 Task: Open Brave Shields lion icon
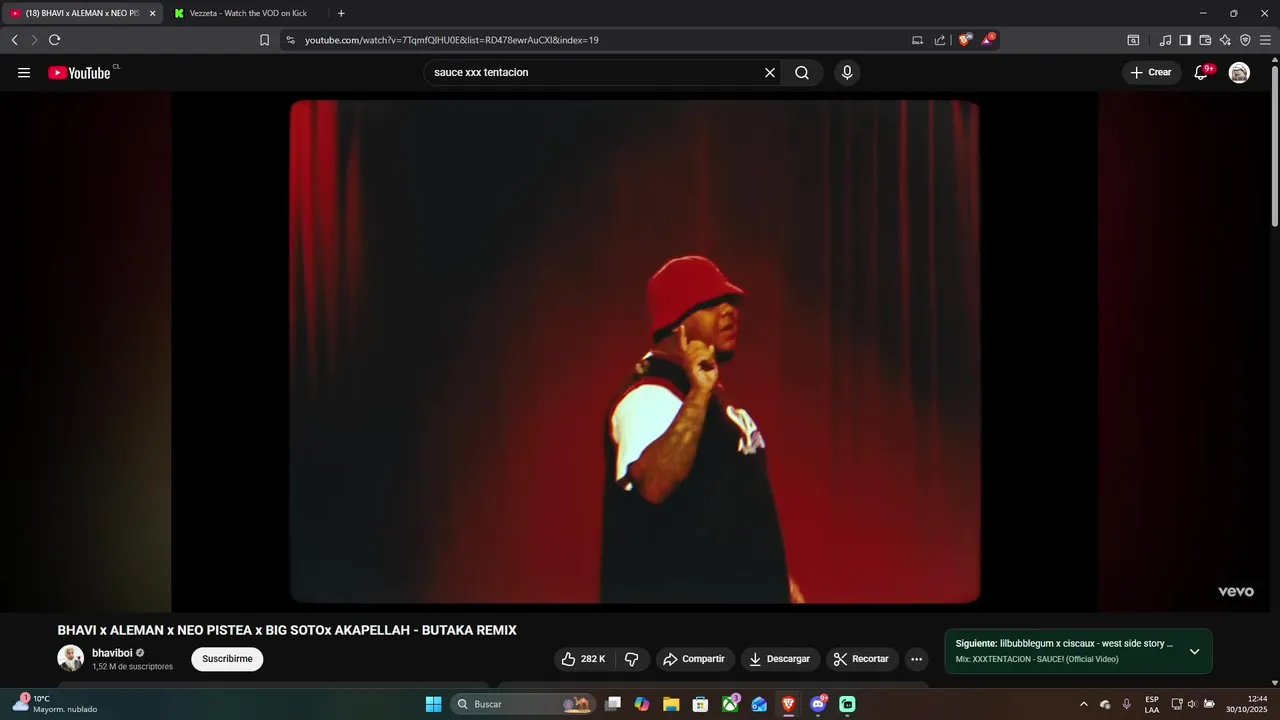click(x=964, y=40)
